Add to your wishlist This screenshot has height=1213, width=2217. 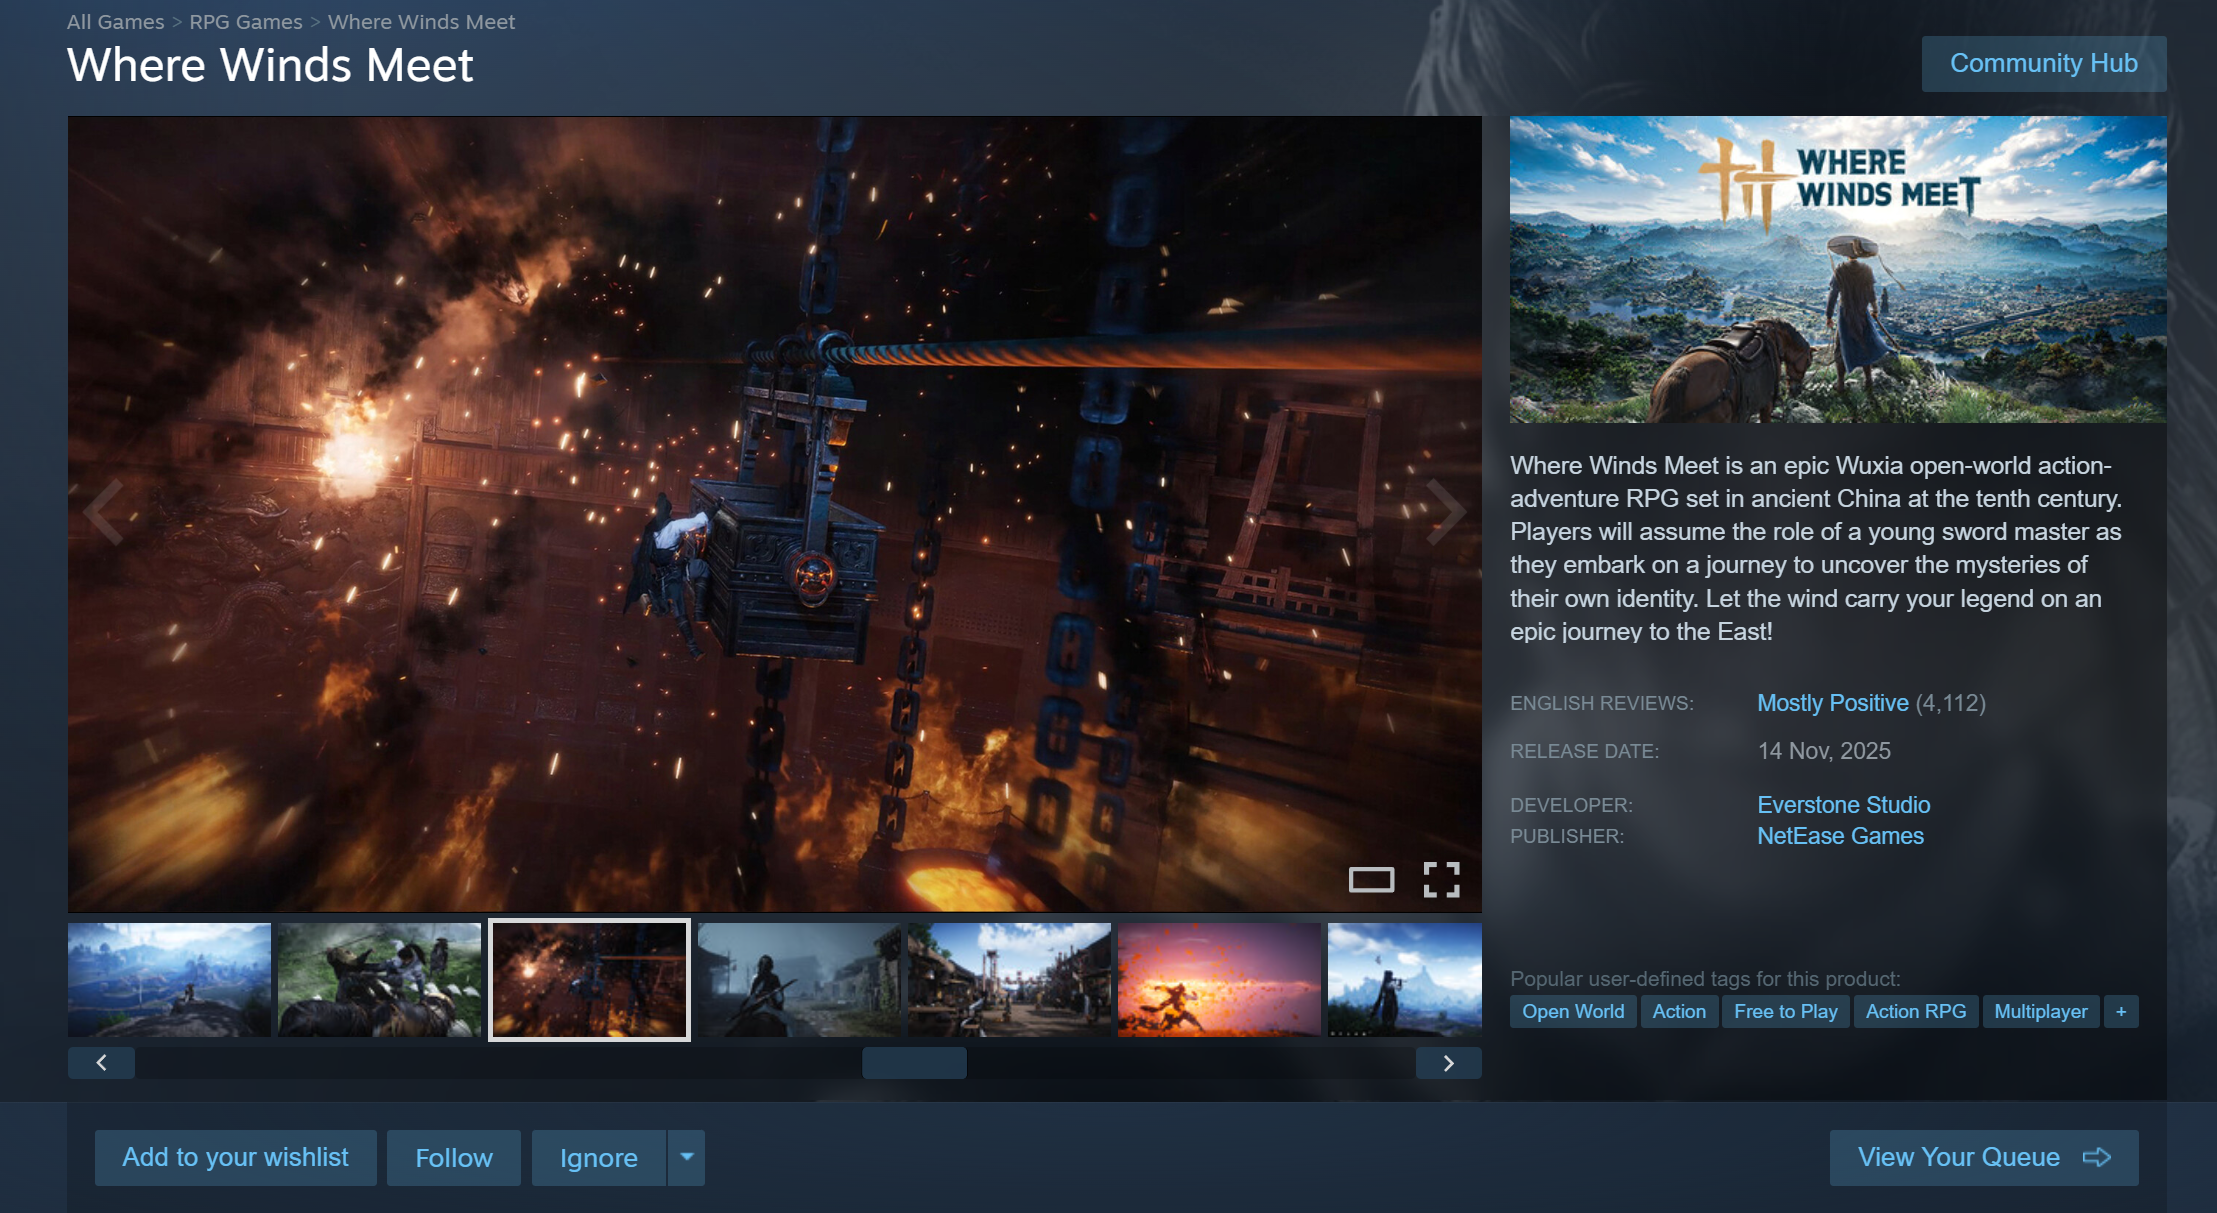pyautogui.click(x=235, y=1157)
